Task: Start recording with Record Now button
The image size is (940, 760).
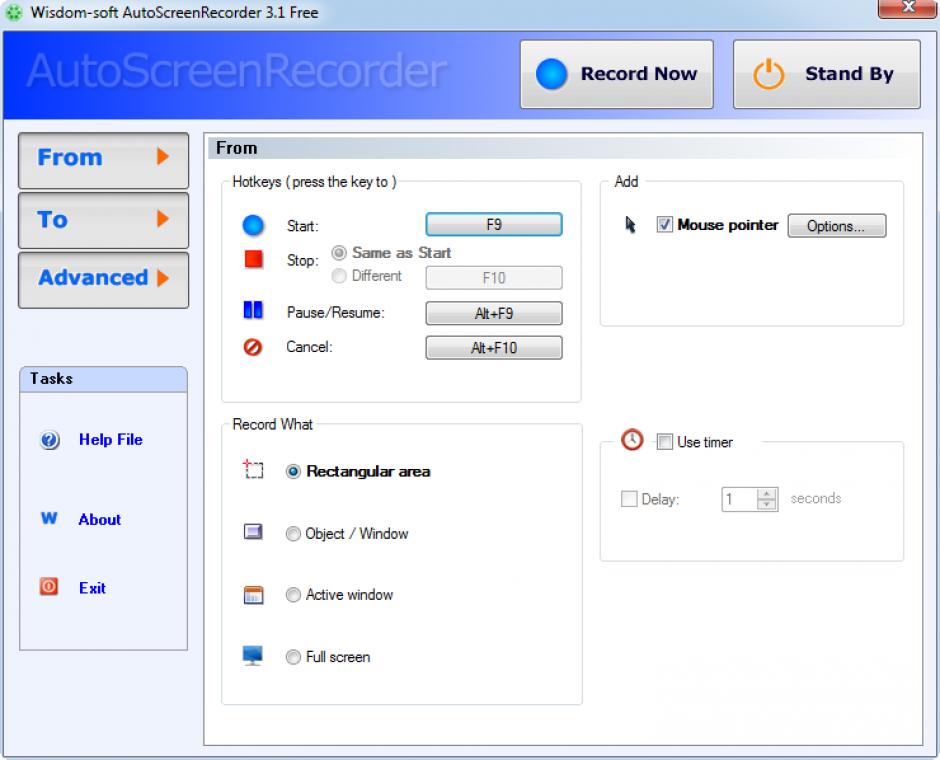Action: point(617,74)
